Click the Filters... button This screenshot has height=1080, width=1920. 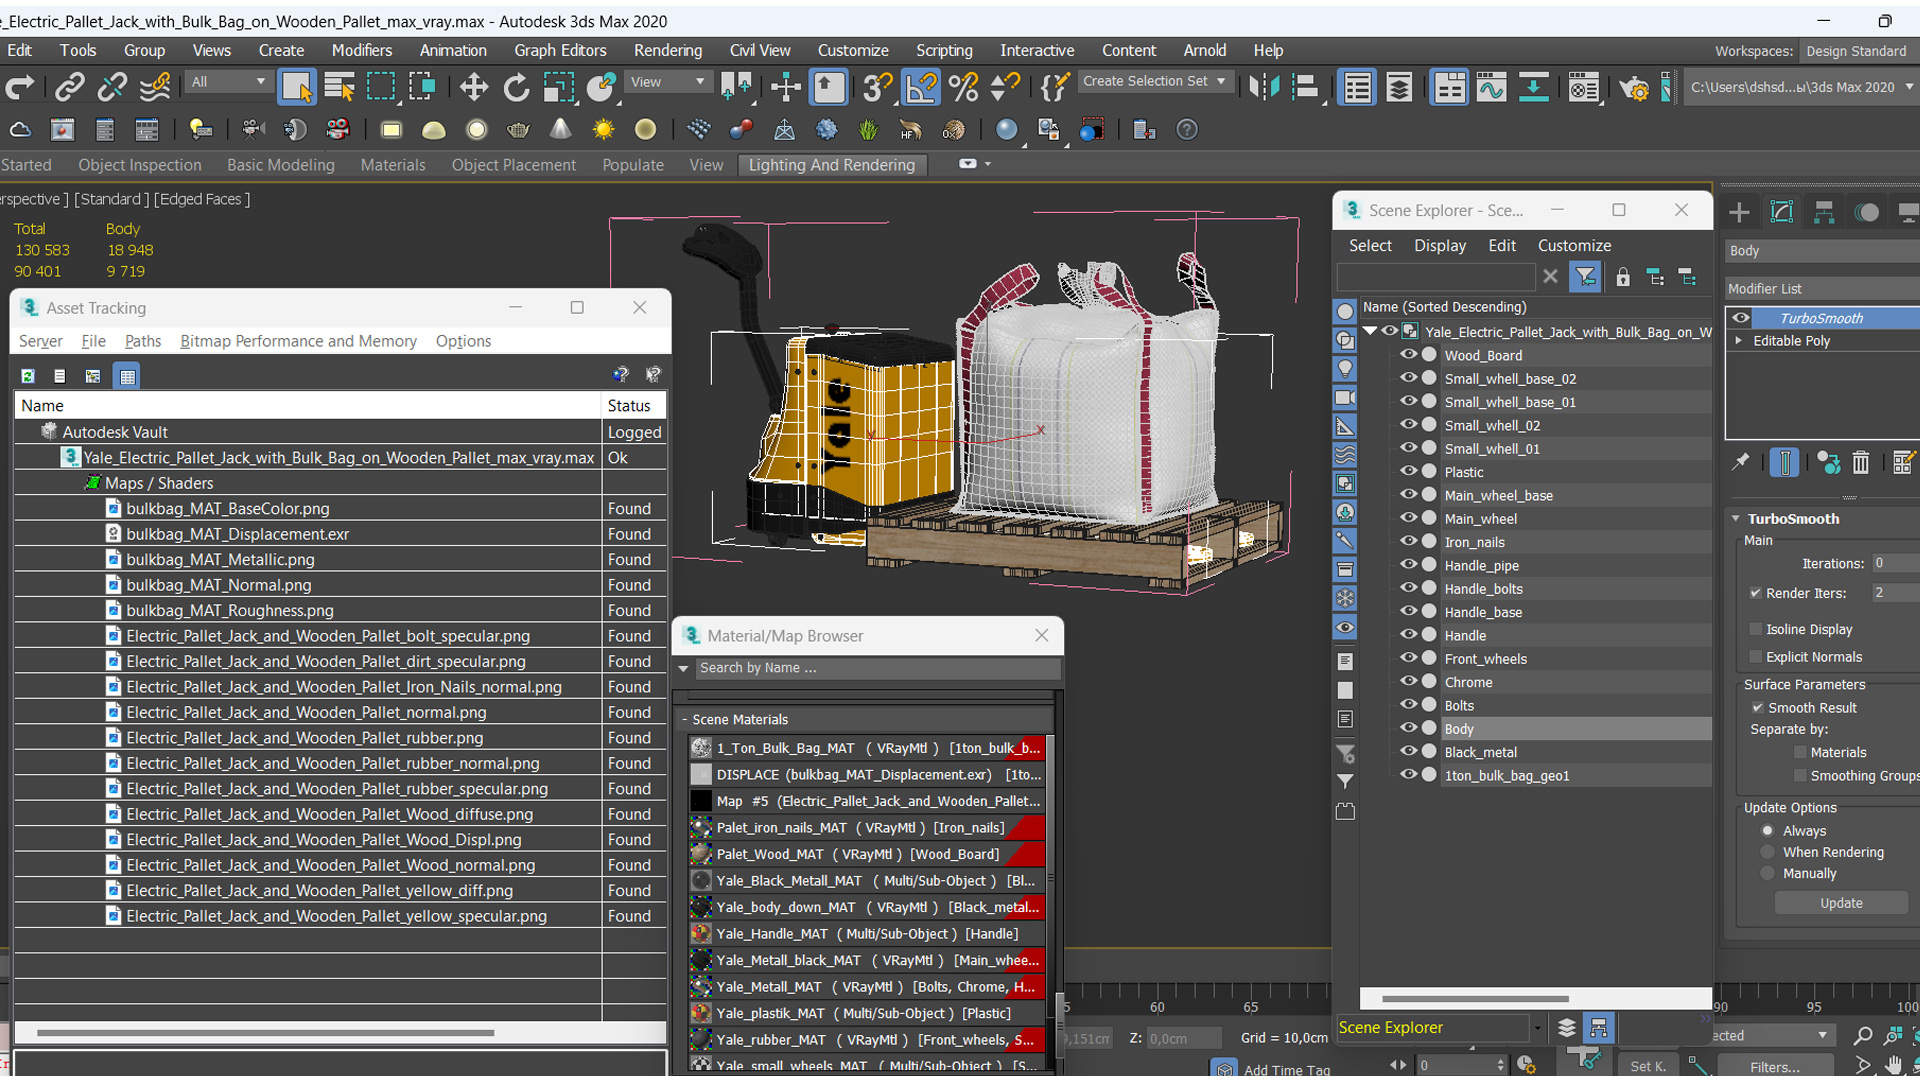click(1775, 1067)
